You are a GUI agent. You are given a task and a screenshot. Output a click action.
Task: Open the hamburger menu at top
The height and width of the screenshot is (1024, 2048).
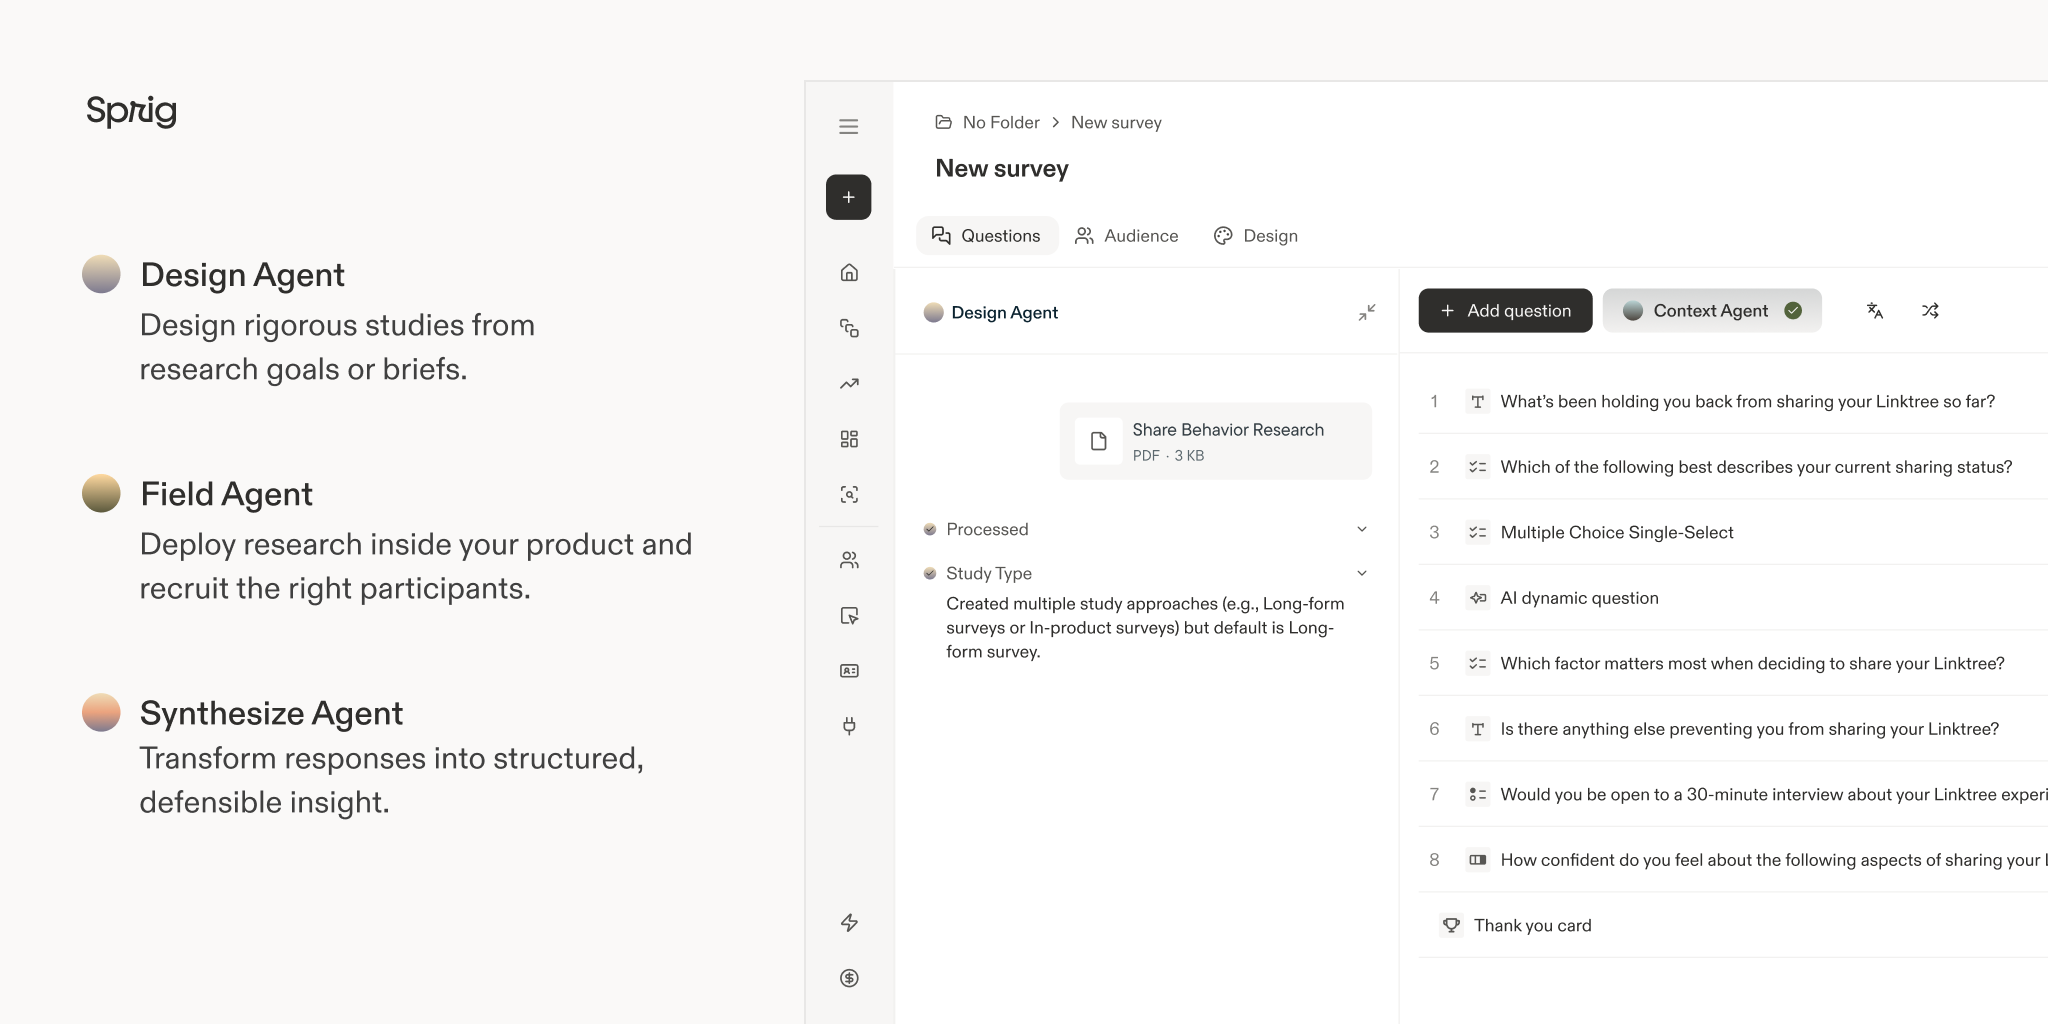pos(848,126)
